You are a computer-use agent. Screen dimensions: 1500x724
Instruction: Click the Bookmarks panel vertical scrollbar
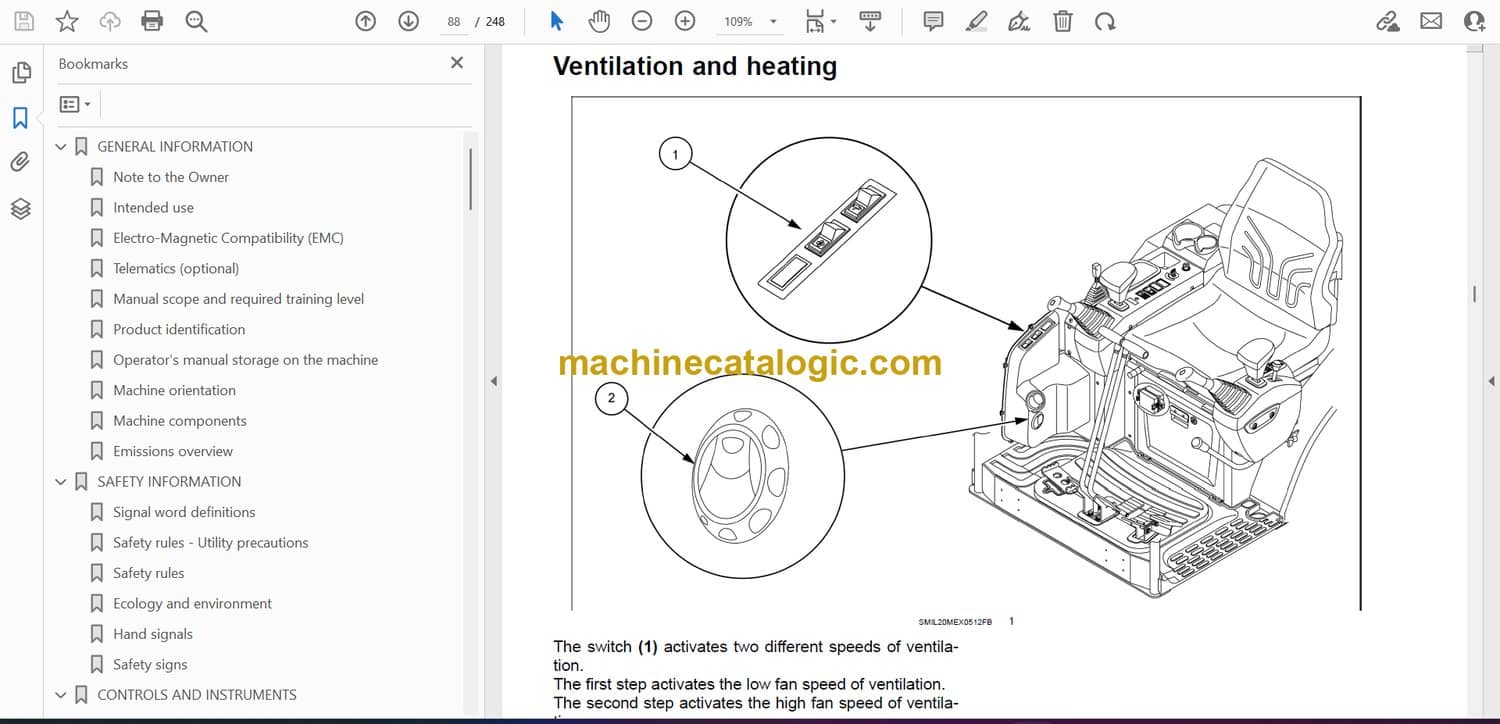[470, 179]
